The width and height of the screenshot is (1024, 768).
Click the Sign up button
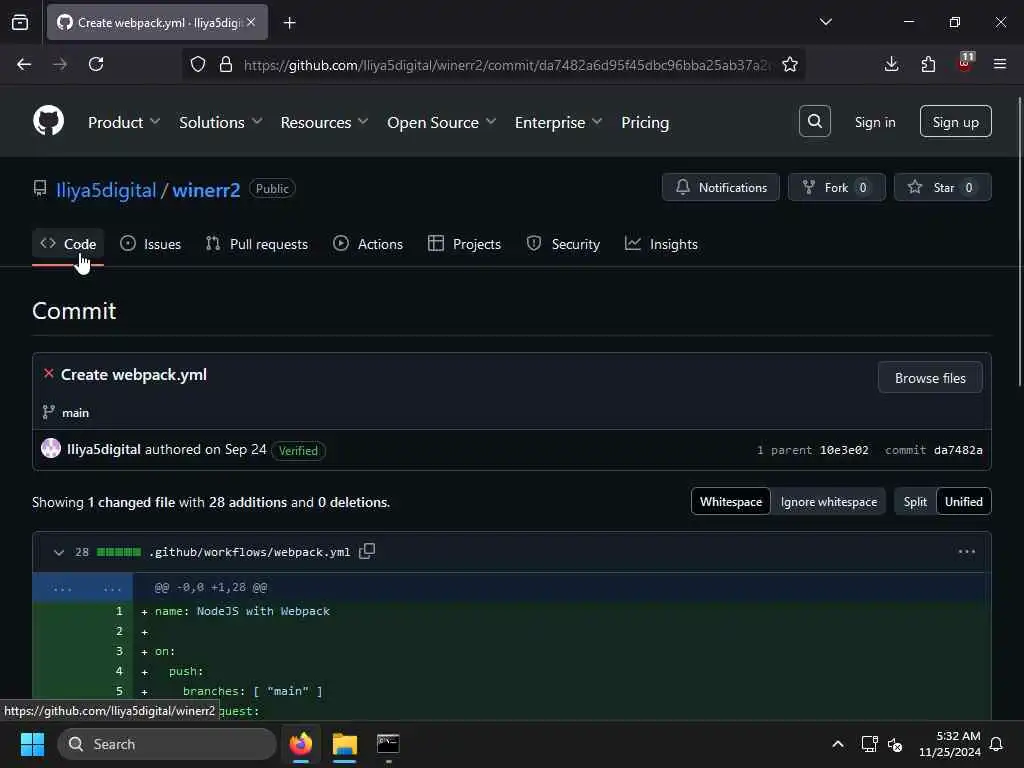[x=955, y=121]
